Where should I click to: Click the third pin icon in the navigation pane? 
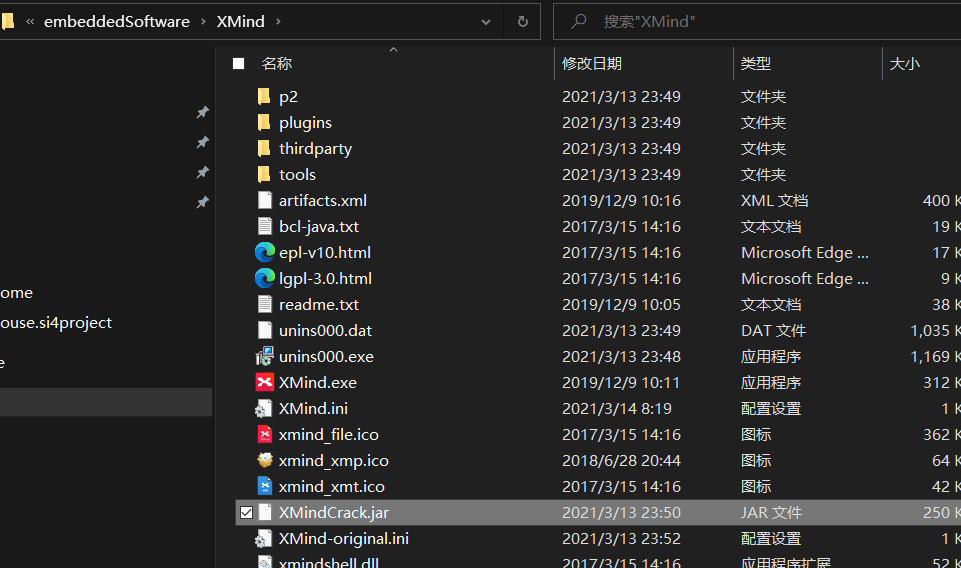[202, 172]
